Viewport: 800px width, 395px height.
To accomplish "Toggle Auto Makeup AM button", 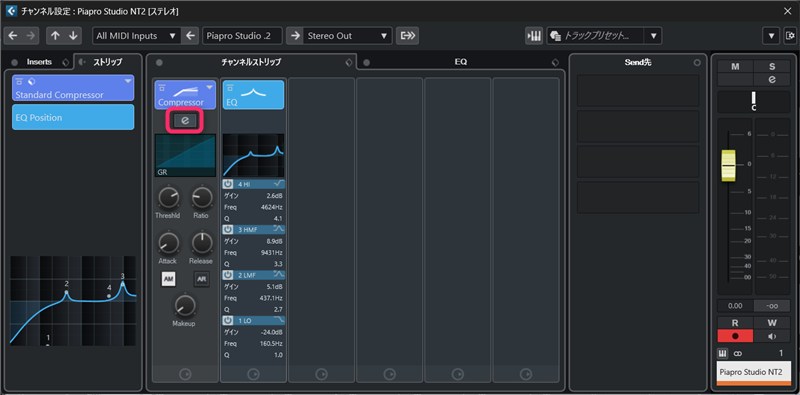I will [x=168, y=279].
